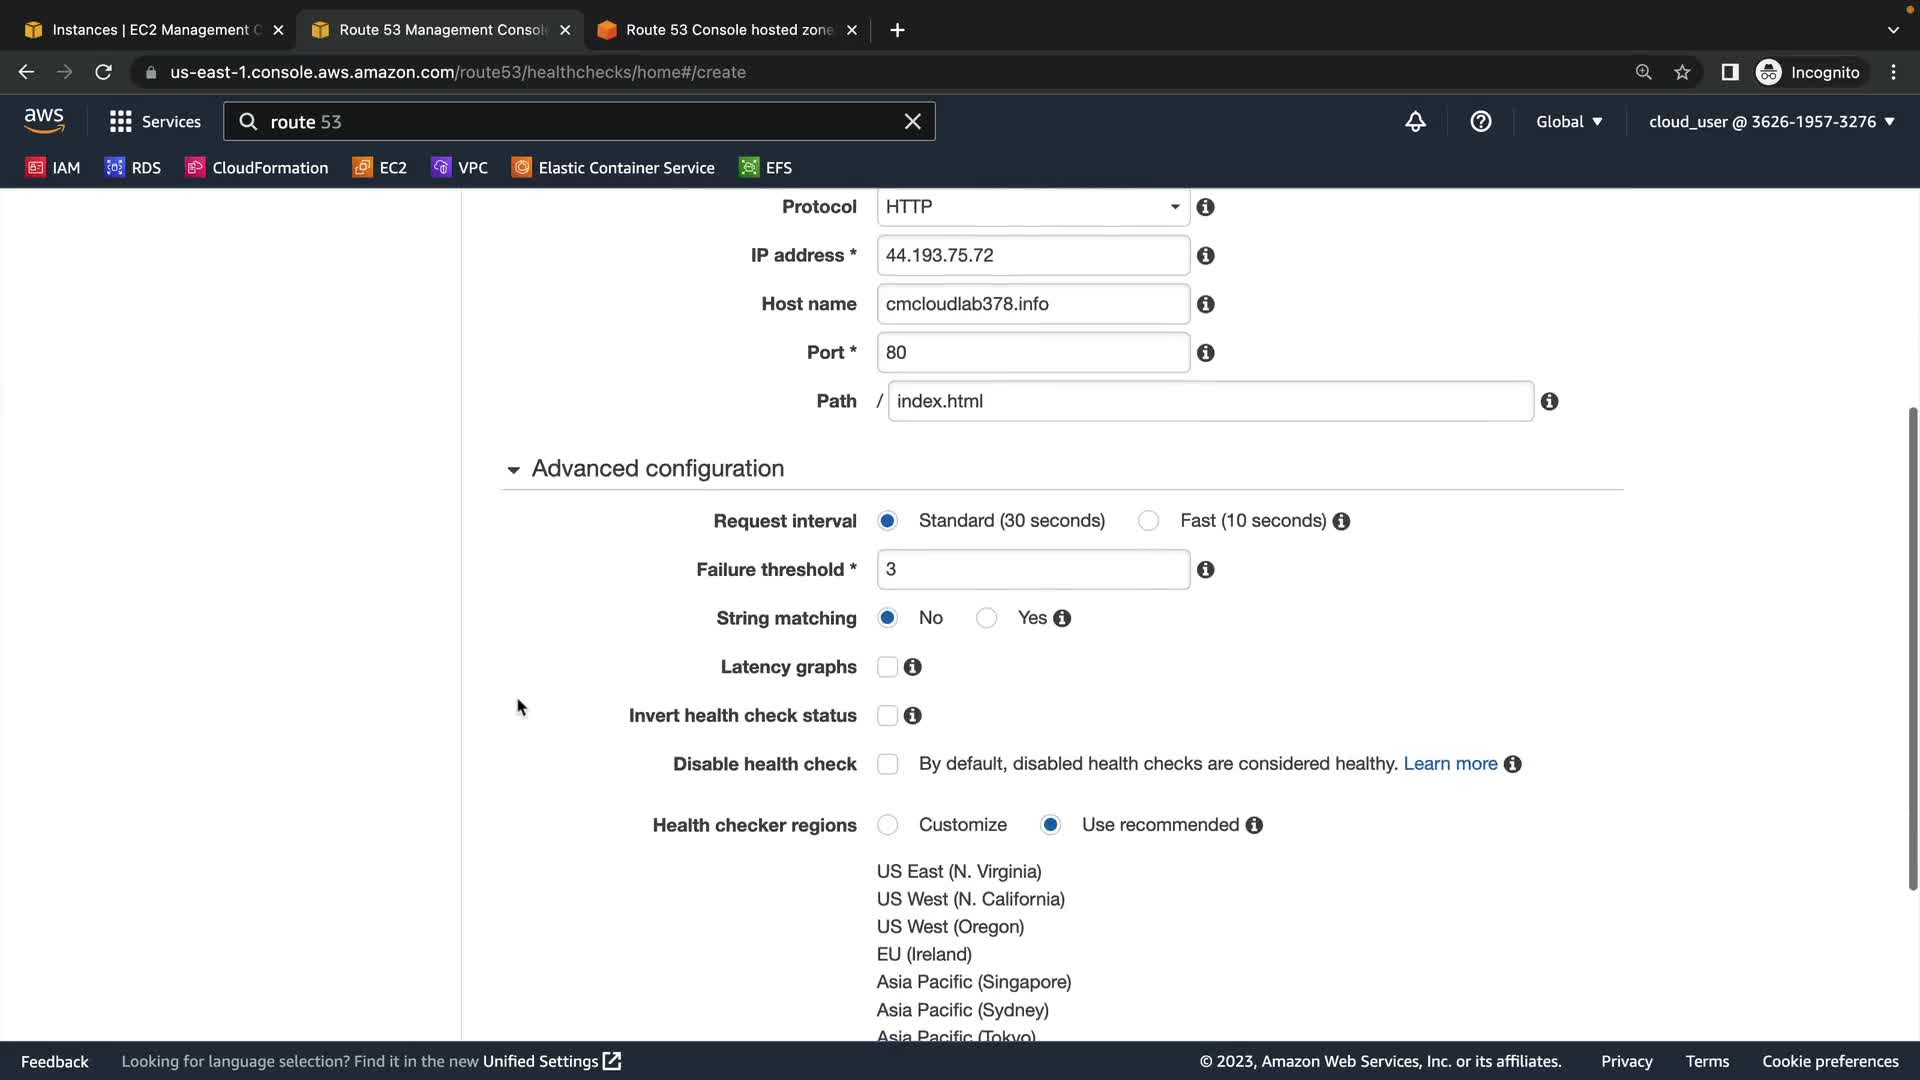Show info tooltip for Failure threshold
Screen dimensions: 1920x1080
(1206, 570)
